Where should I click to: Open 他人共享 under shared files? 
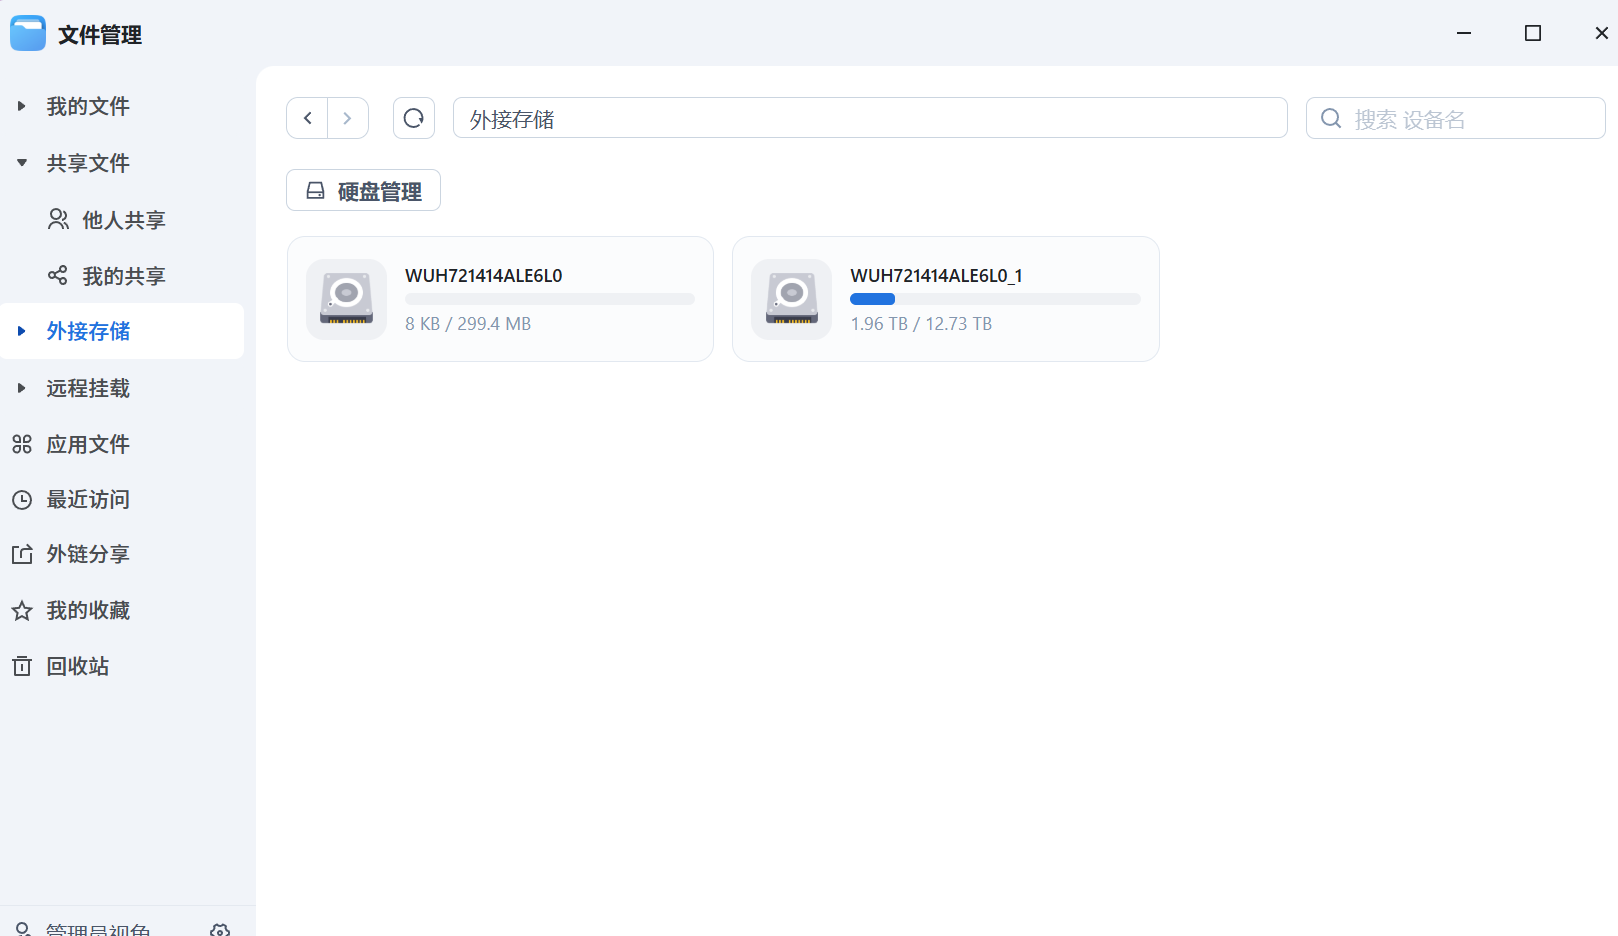tap(124, 220)
